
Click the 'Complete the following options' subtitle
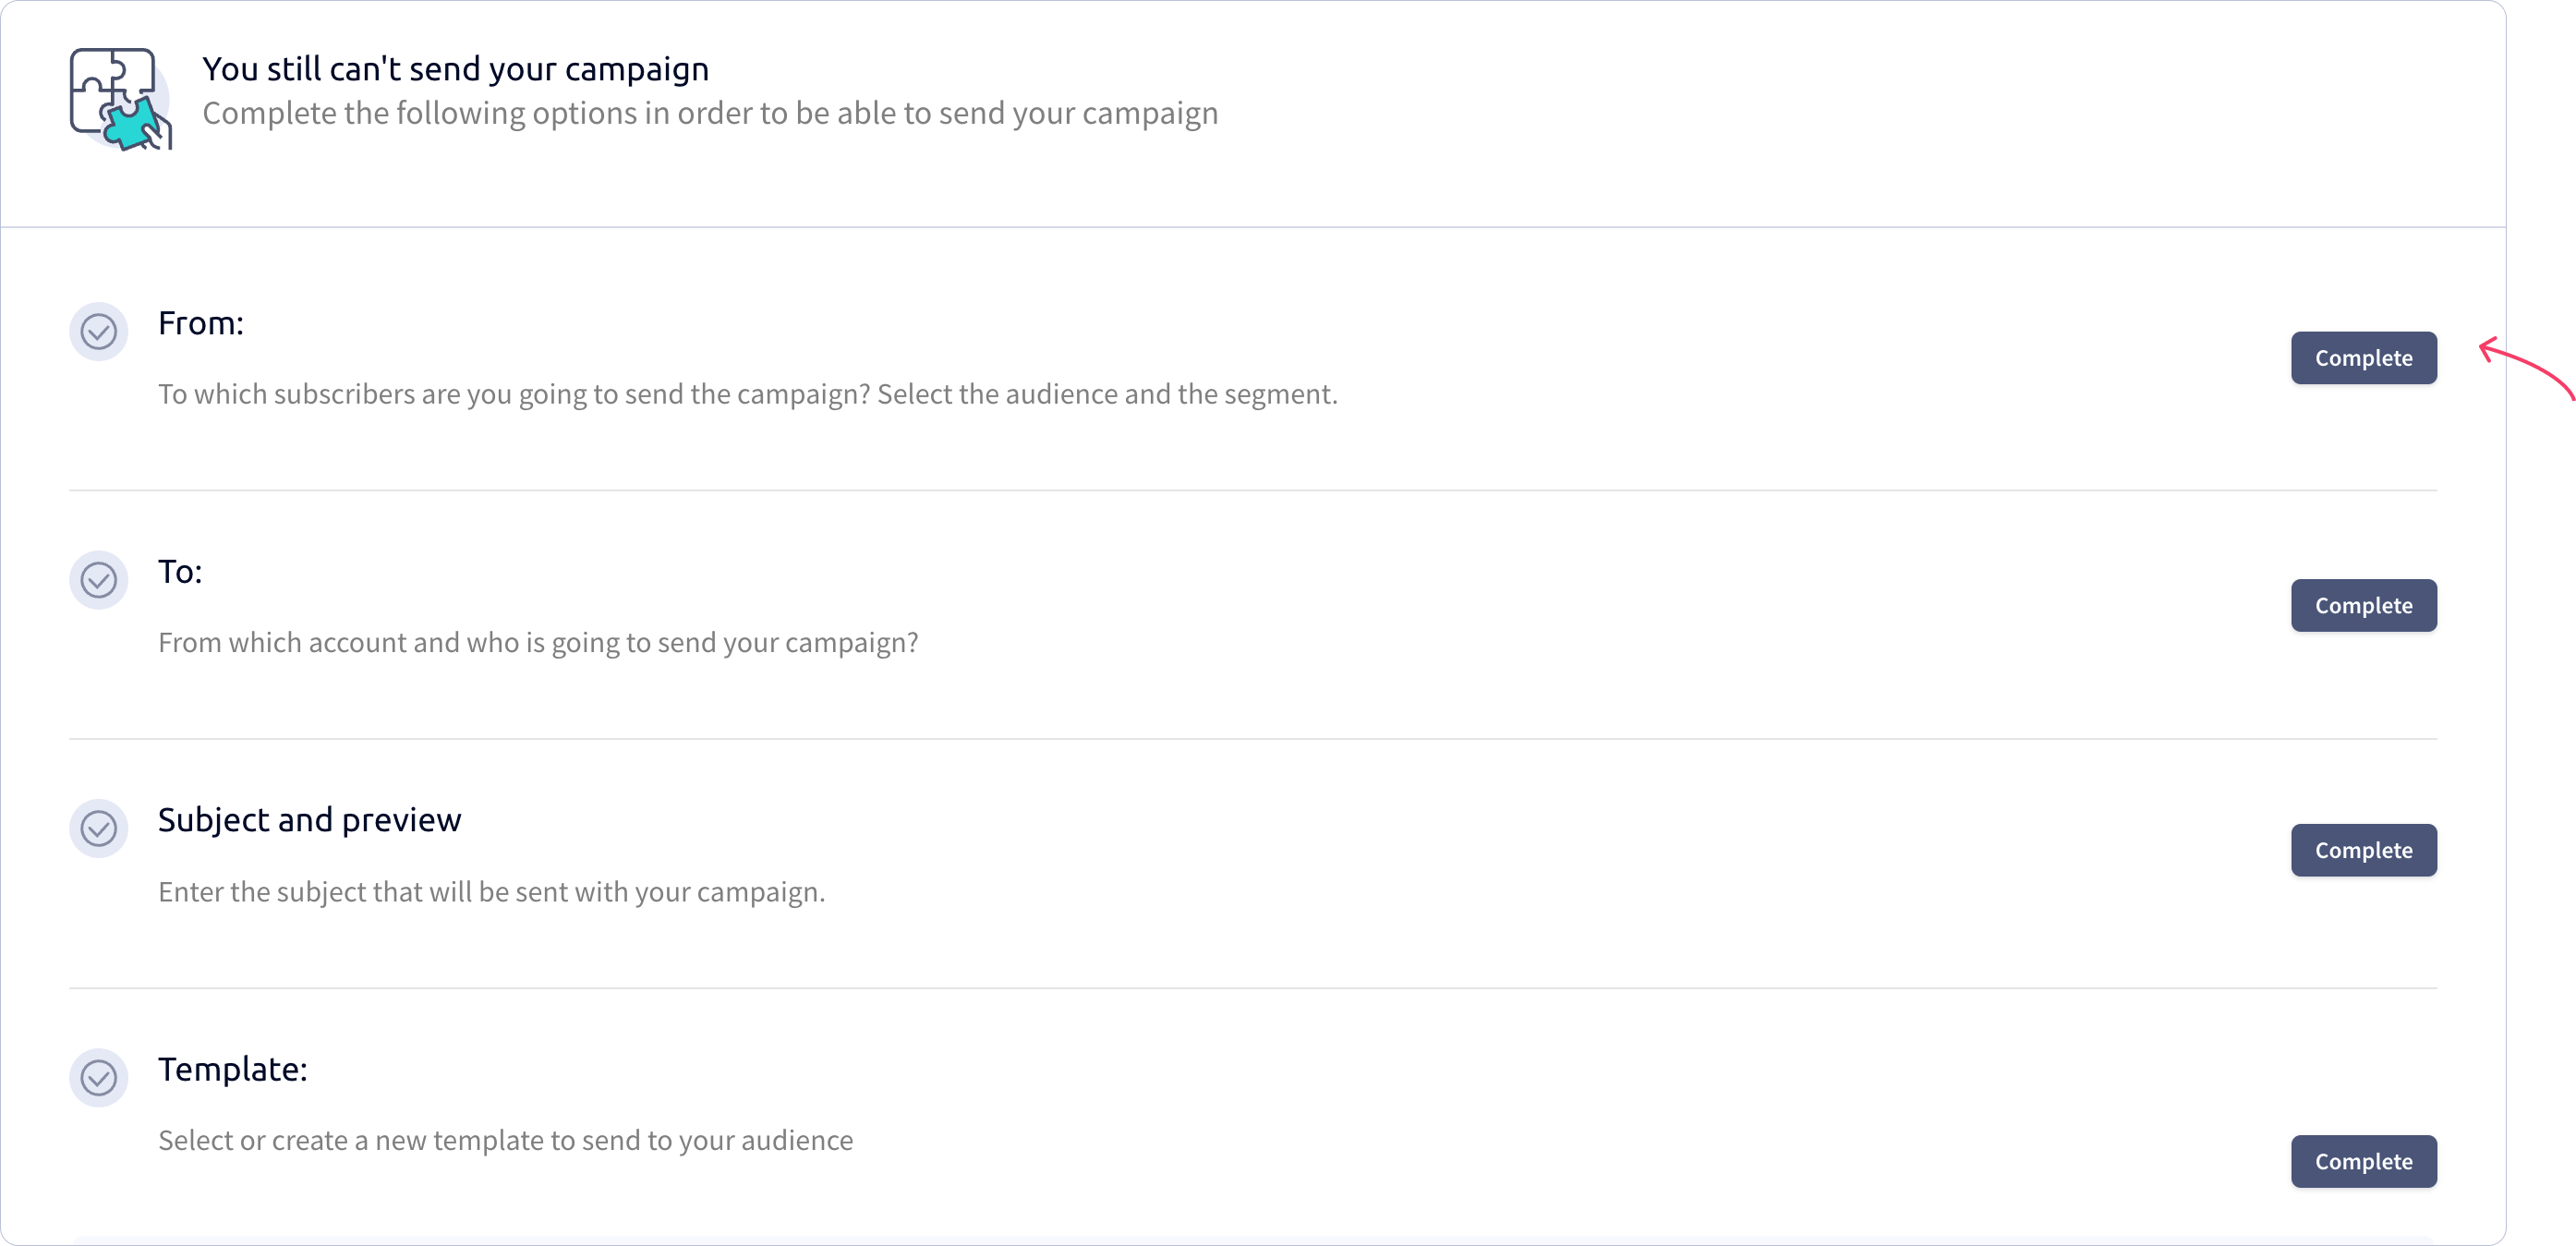(x=710, y=113)
